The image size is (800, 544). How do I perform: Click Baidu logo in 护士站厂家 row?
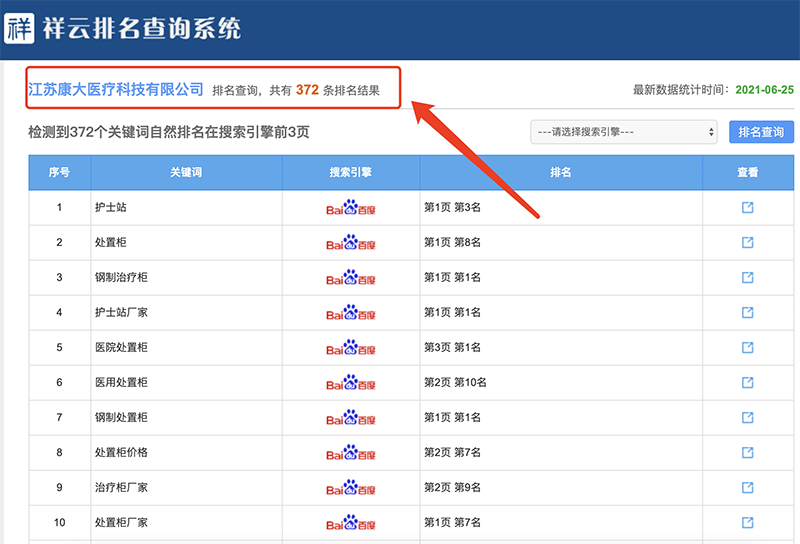point(351,312)
